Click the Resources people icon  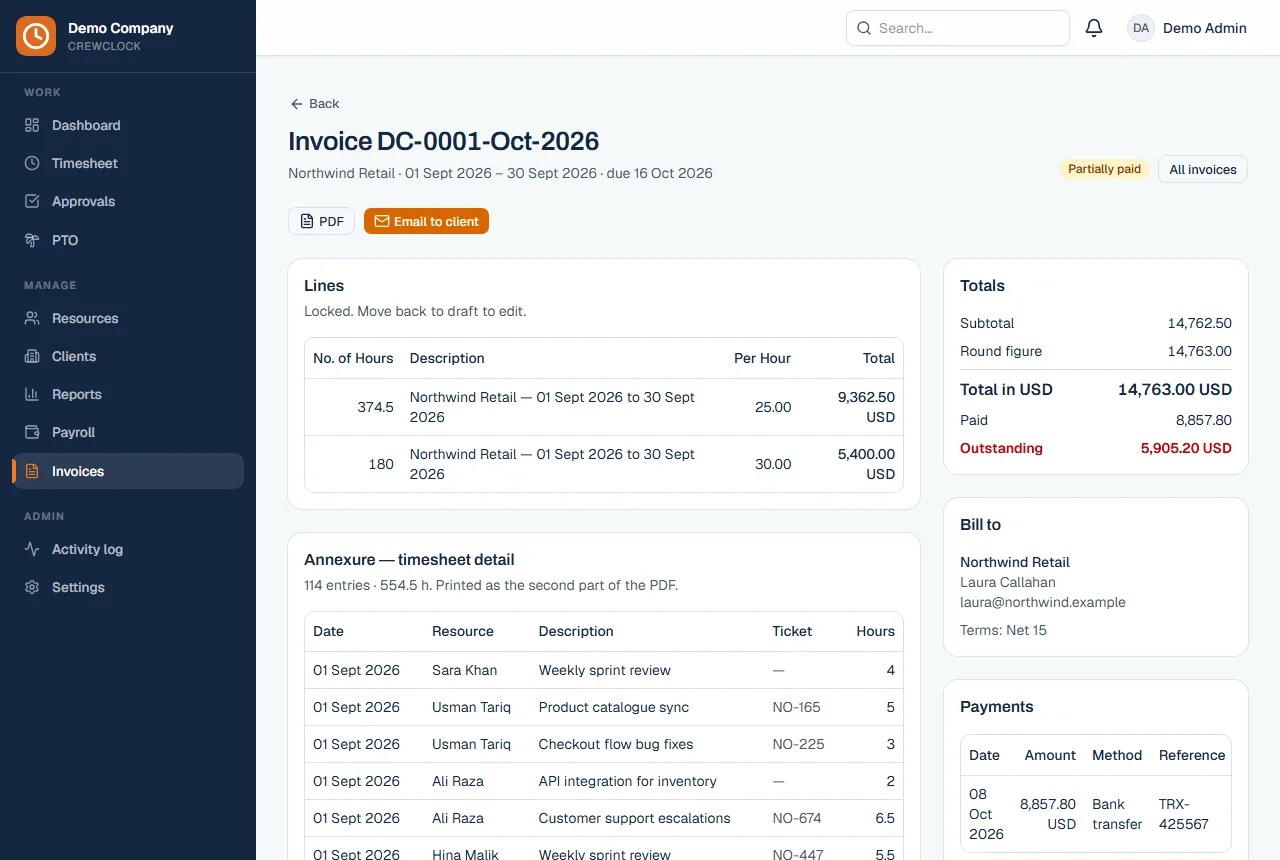click(x=32, y=318)
